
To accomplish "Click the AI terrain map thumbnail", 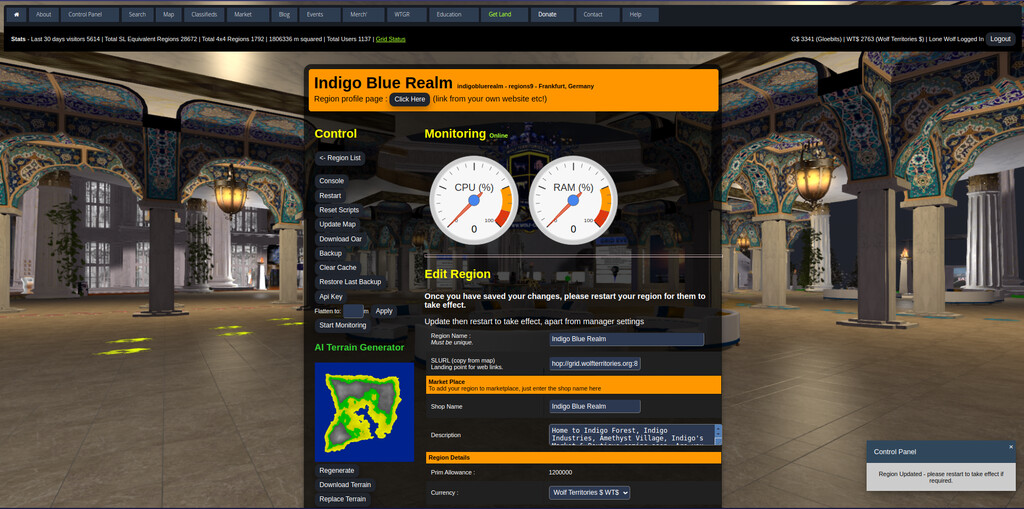I will 364,411.
